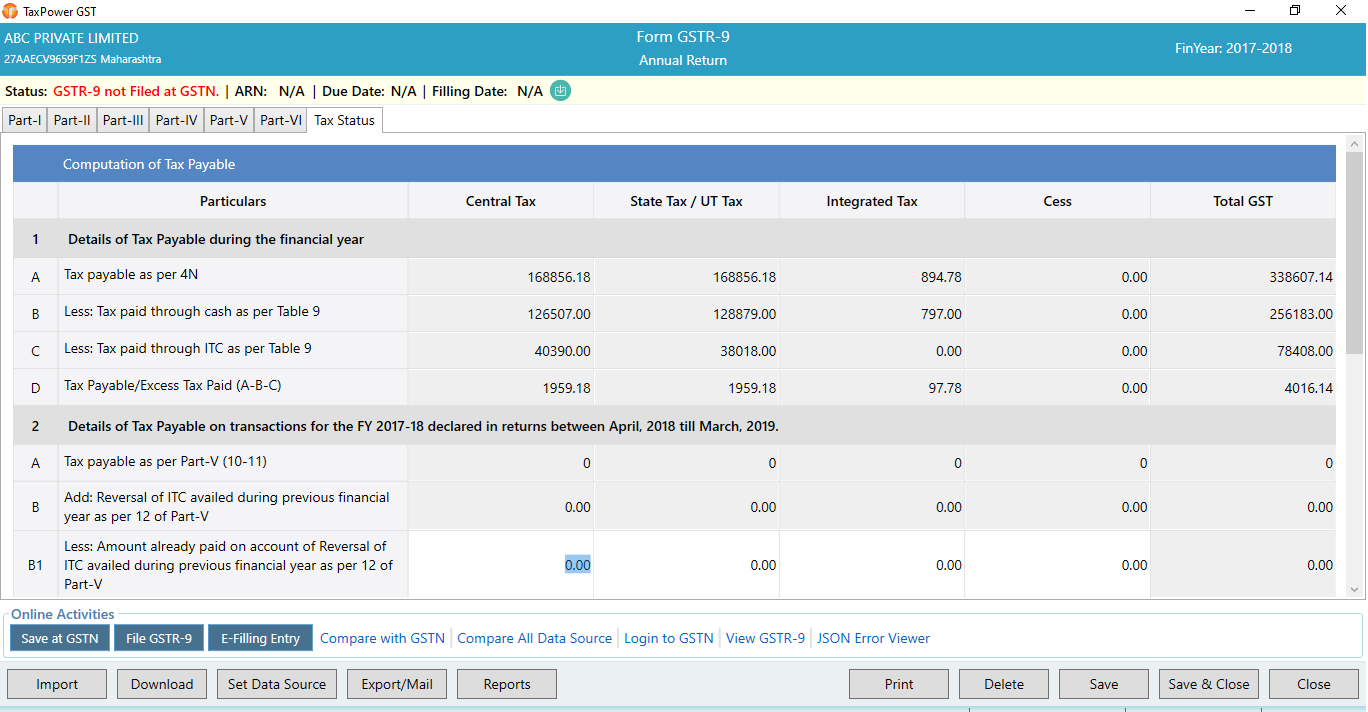Click Total GST value 338607.14
1368x712 pixels.
point(1301,277)
